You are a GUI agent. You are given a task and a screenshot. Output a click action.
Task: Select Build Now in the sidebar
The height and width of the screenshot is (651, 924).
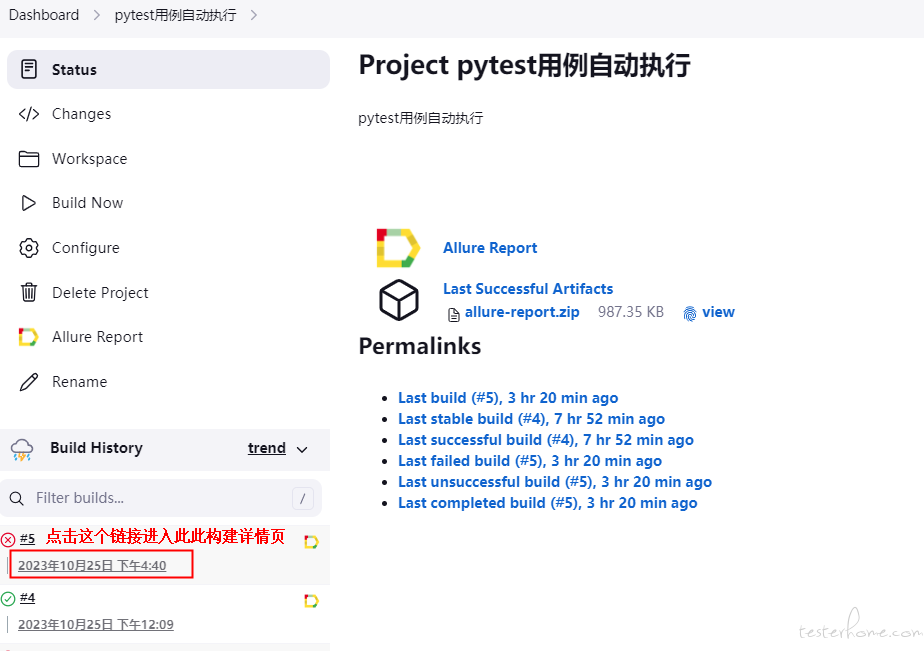click(169, 203)
